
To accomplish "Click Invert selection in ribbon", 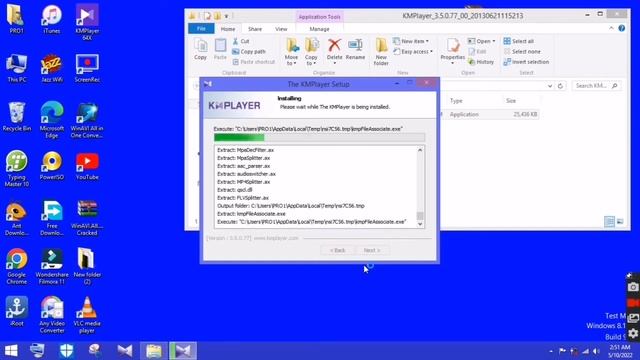I will tap(526, 62).
